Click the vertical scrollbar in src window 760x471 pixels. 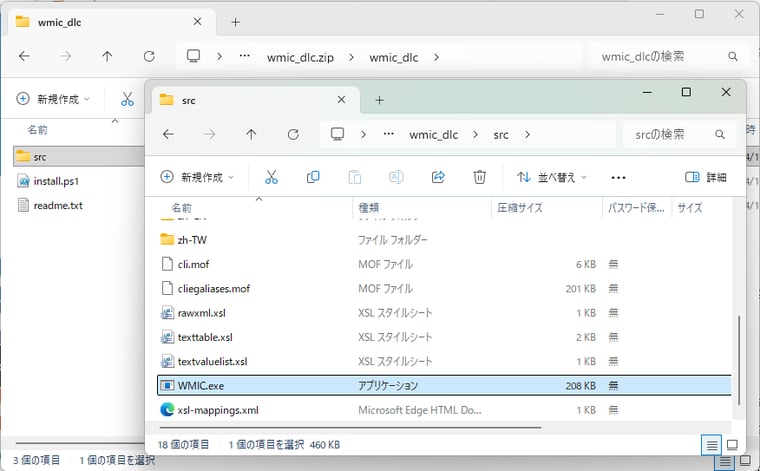coord(739,360)
